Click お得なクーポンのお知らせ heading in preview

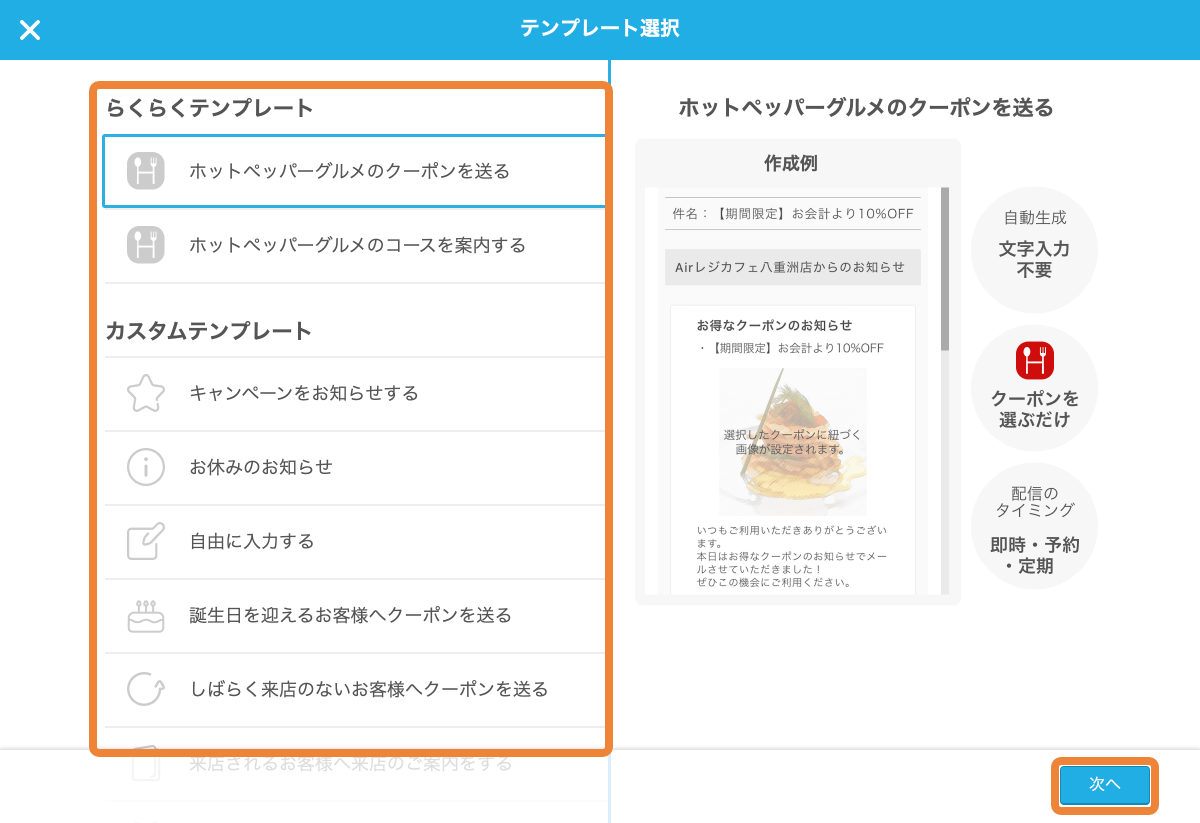click(775, 325)
